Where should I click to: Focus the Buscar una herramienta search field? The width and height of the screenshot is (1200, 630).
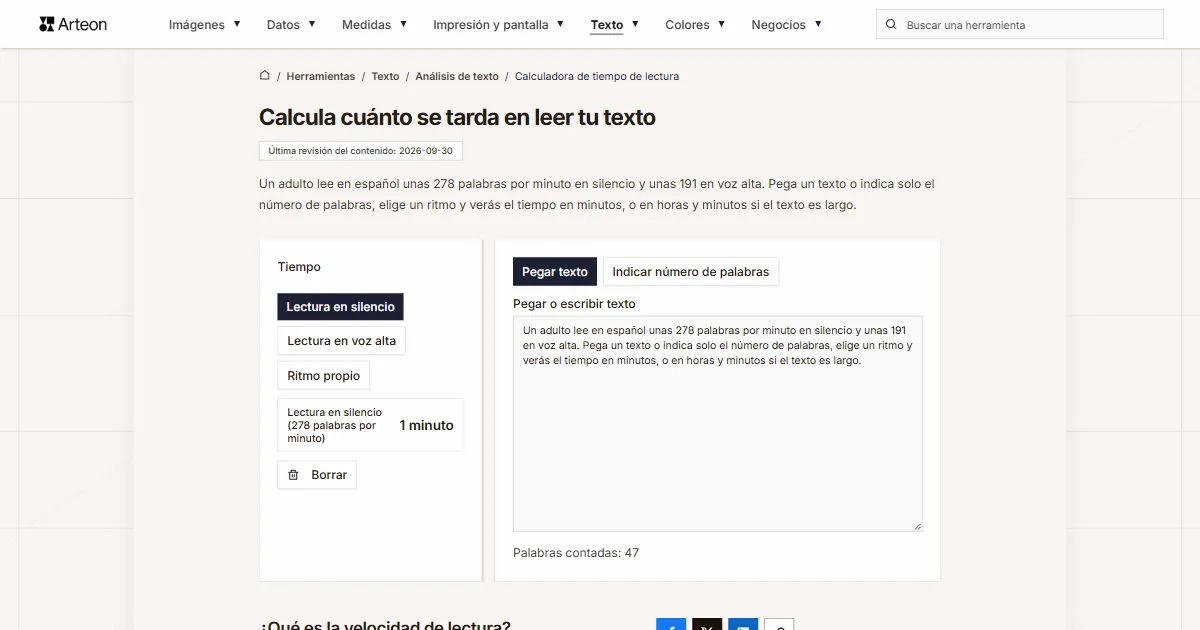click(1020, 24)
